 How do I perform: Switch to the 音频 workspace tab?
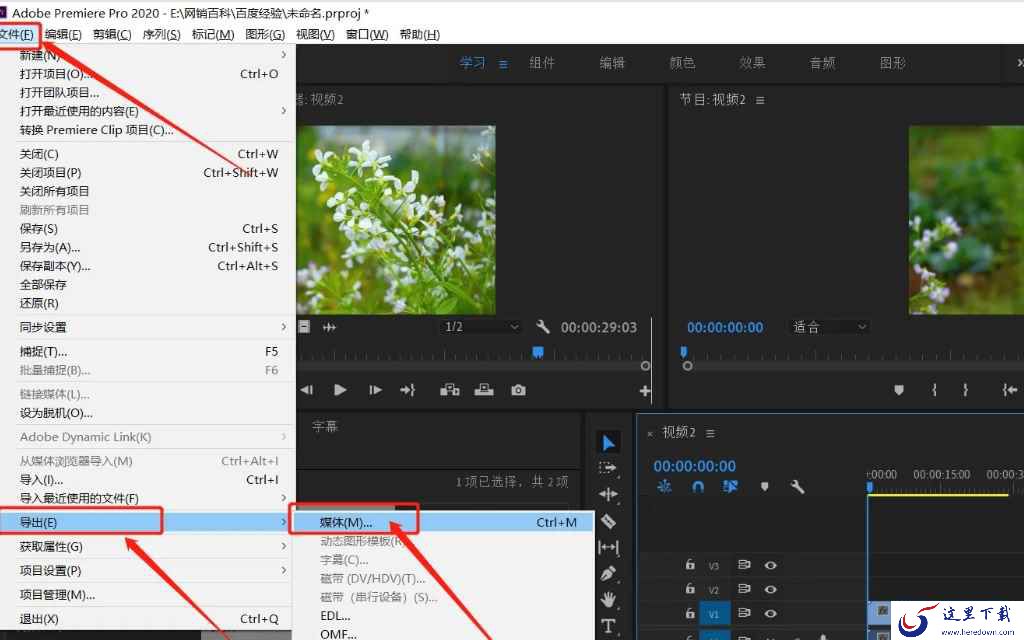(x=822, y=63)
